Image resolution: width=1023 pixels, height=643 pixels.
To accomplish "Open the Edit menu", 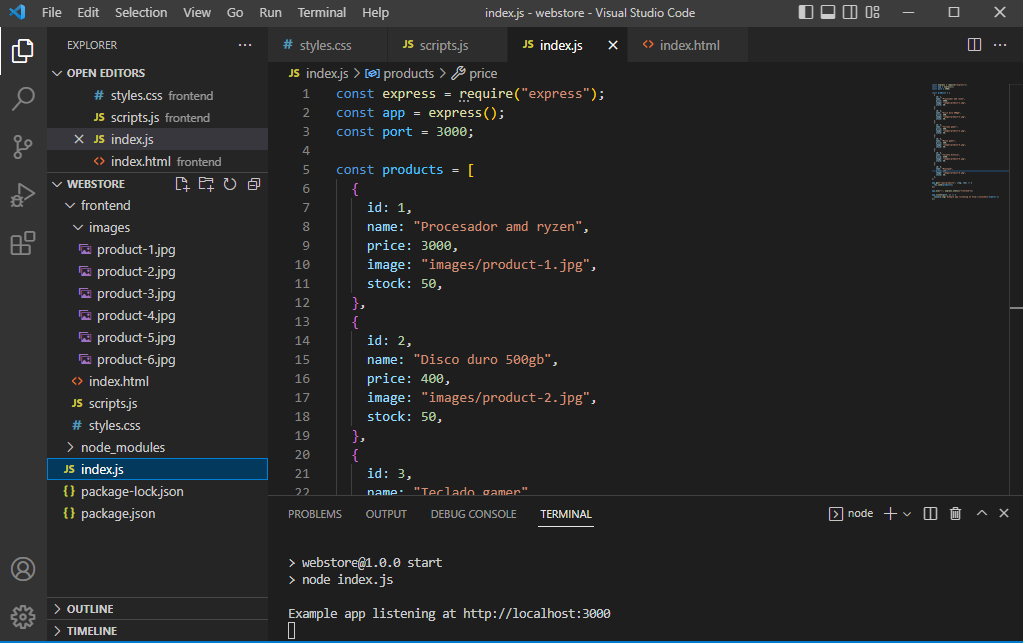I will tap(88, 12).
